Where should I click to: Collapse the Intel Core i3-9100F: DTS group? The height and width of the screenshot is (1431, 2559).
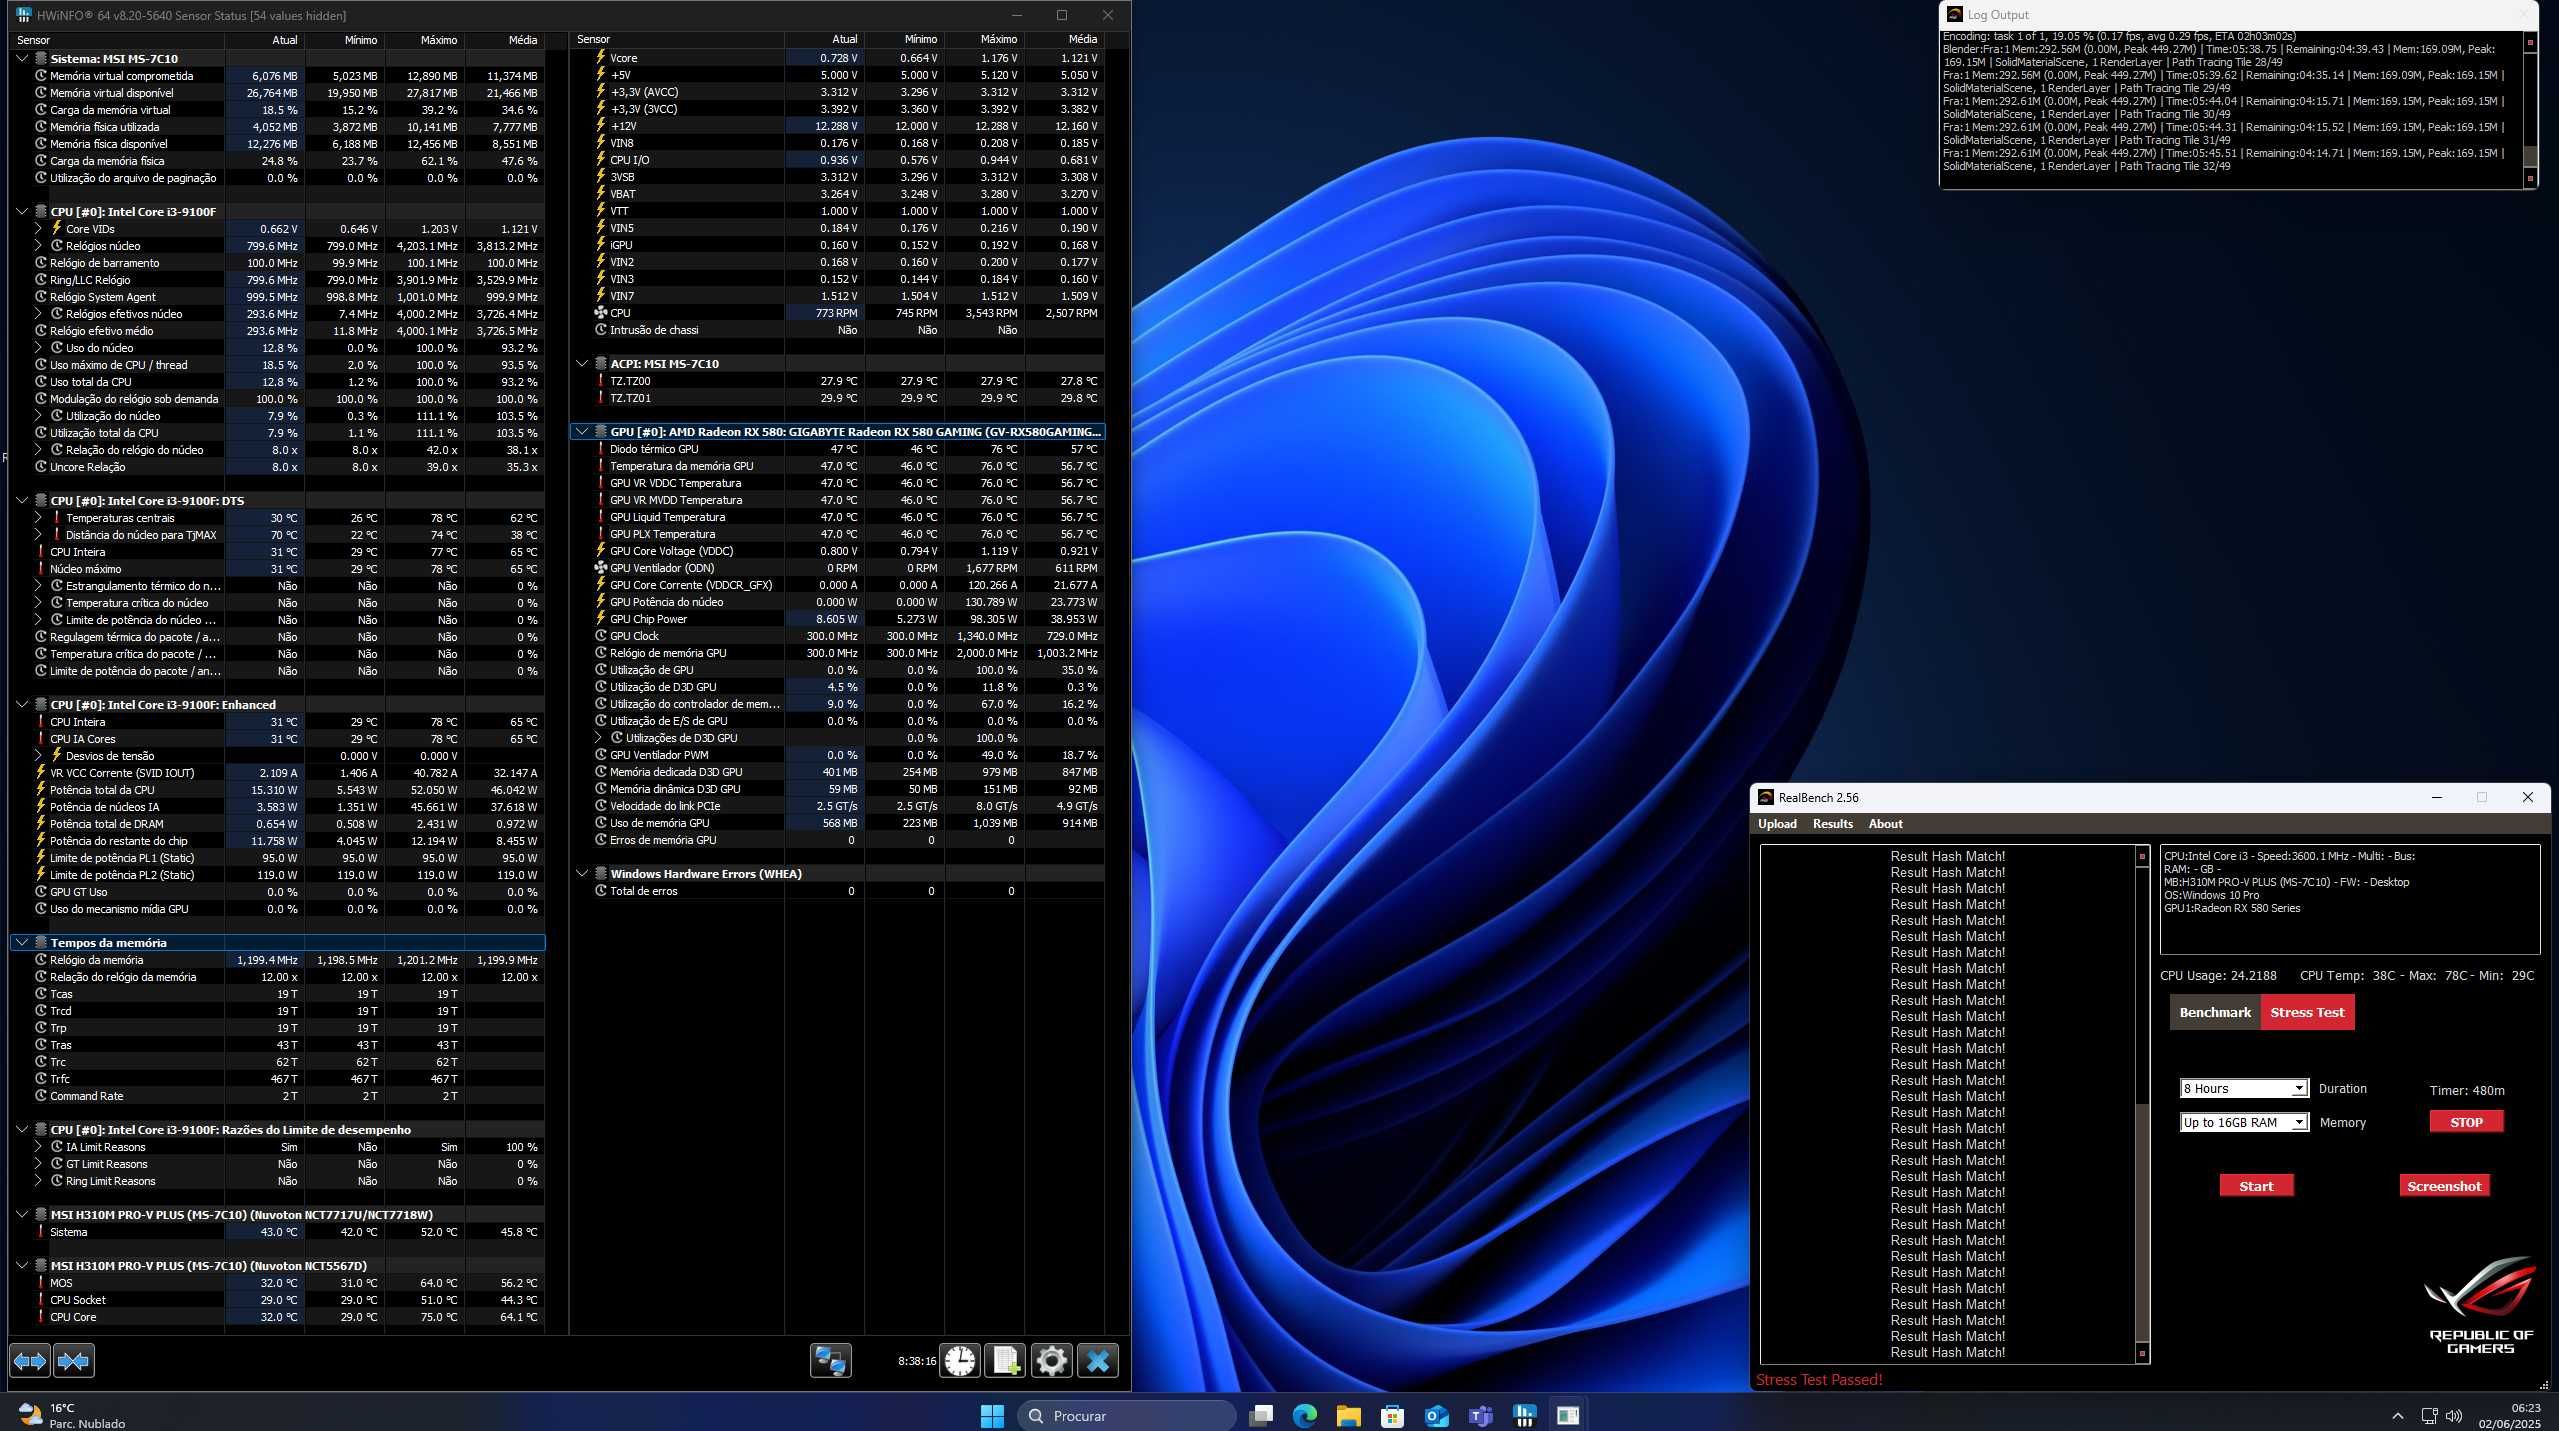(22, 501)
